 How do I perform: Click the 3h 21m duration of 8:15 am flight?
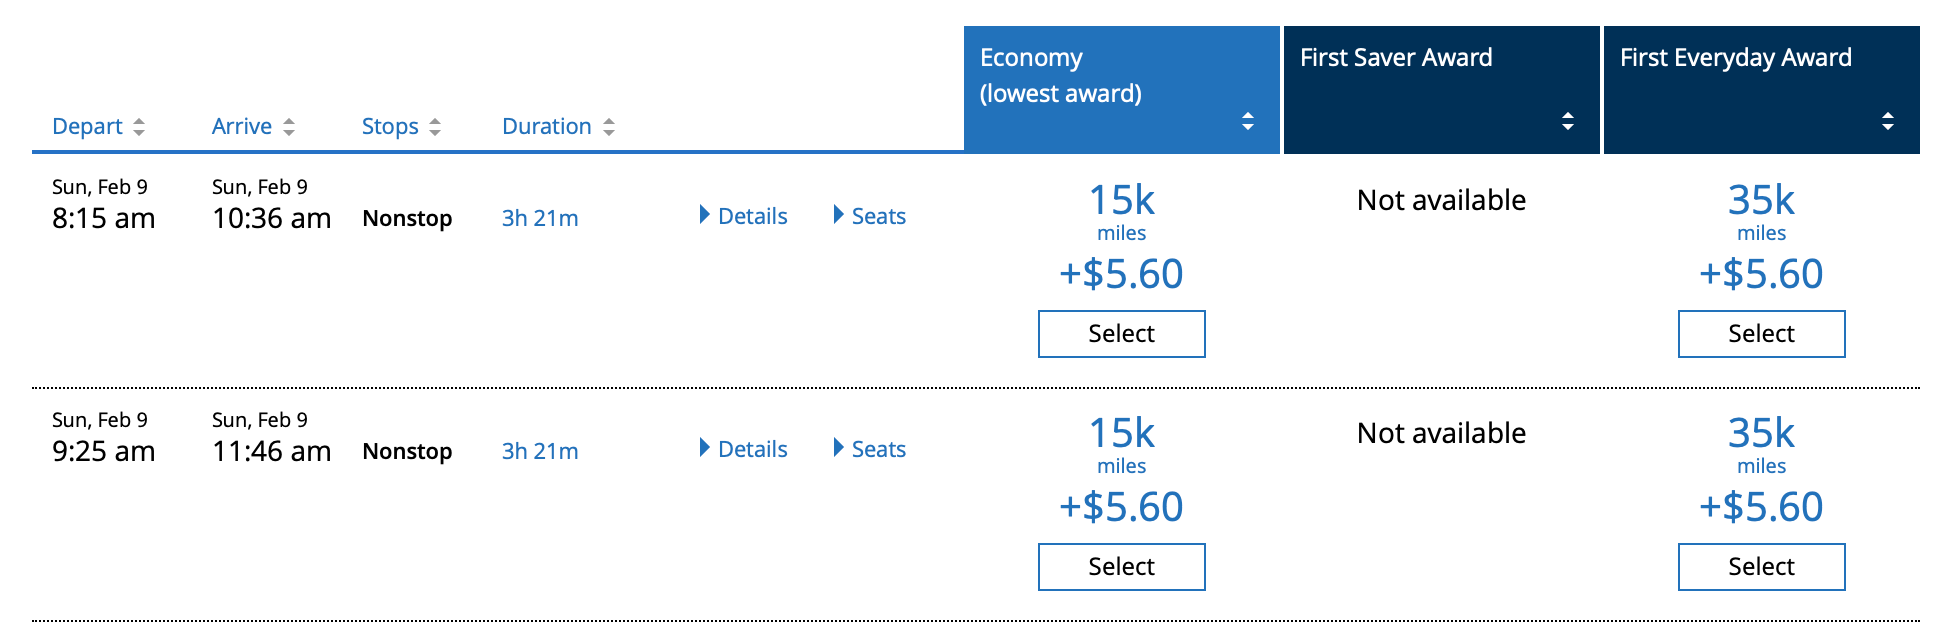540,218
